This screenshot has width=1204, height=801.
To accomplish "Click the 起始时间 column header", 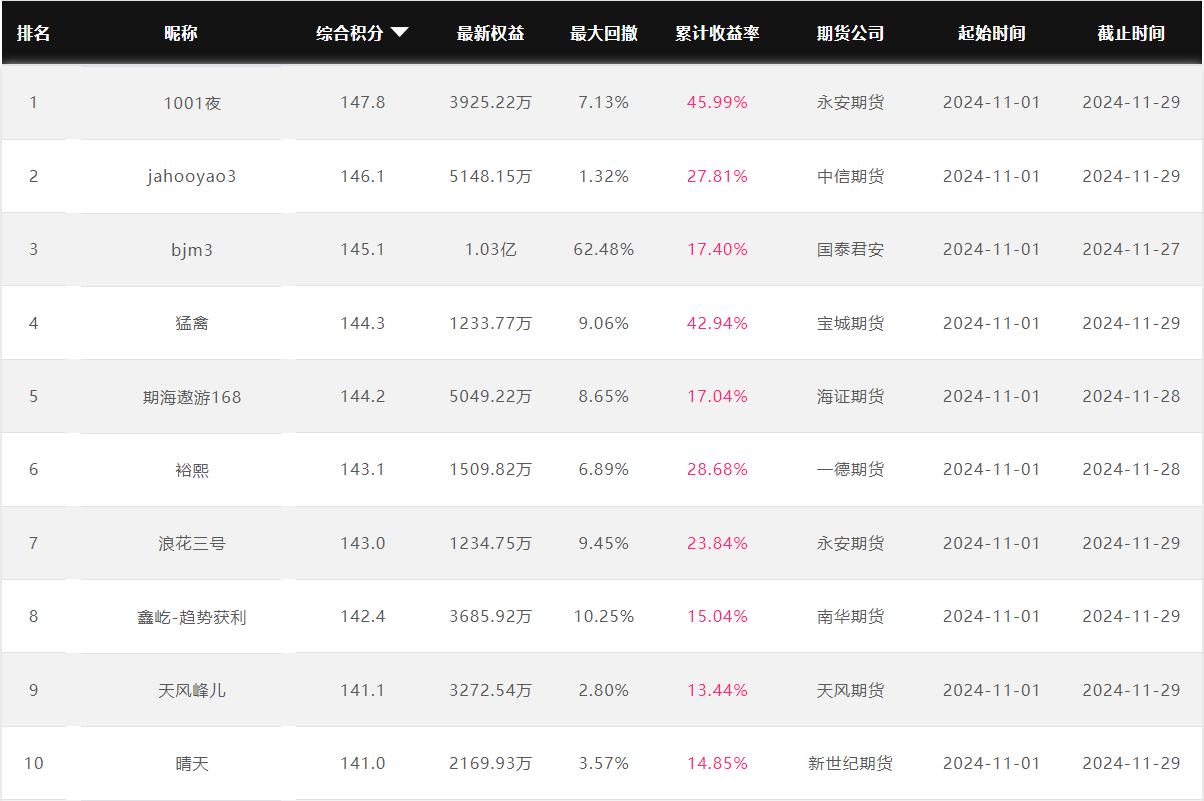I will [x=992, y=33].
